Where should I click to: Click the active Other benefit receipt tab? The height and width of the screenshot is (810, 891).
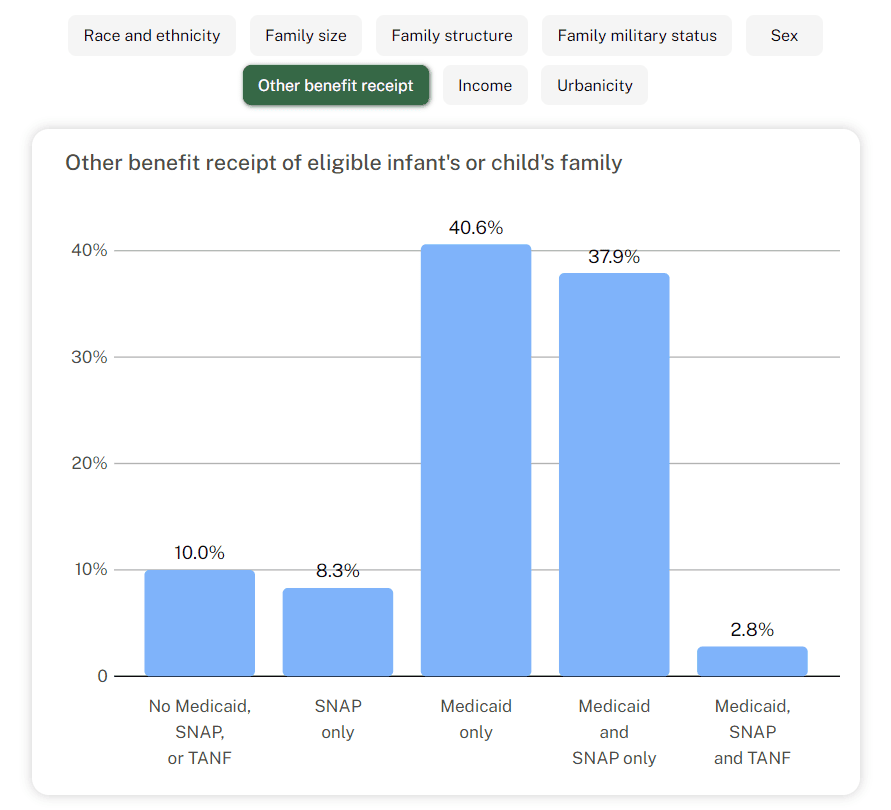[x=336, y=86]
